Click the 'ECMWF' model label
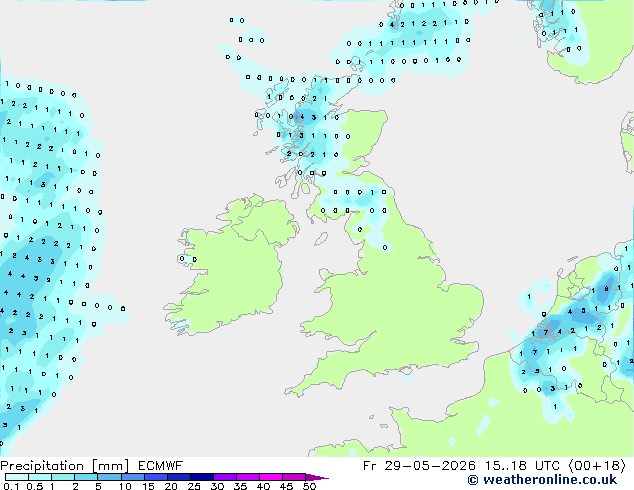Screen dimensions: 634x490 [161, 466]
